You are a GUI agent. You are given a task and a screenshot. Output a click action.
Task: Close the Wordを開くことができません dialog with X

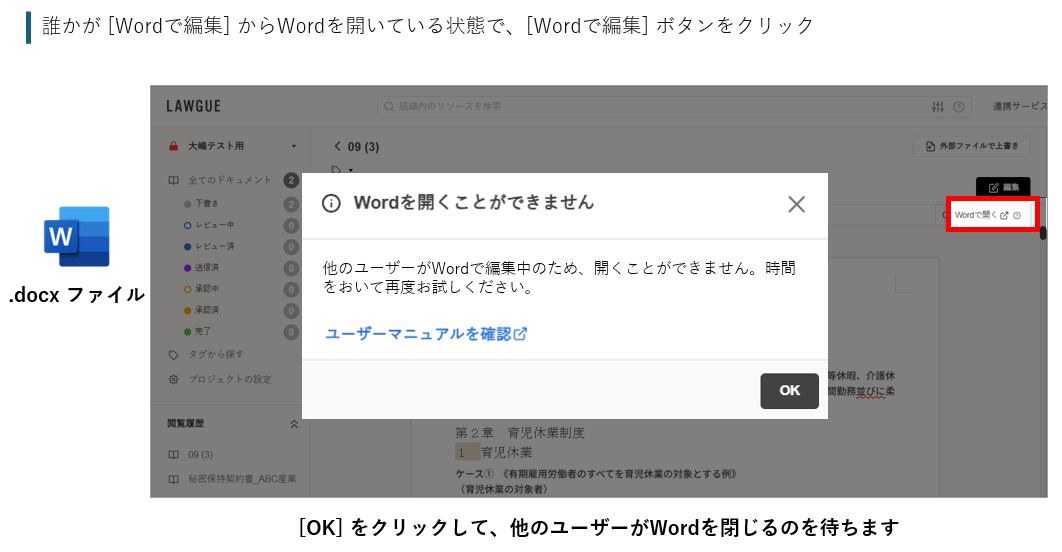click(x=796, y=204)
